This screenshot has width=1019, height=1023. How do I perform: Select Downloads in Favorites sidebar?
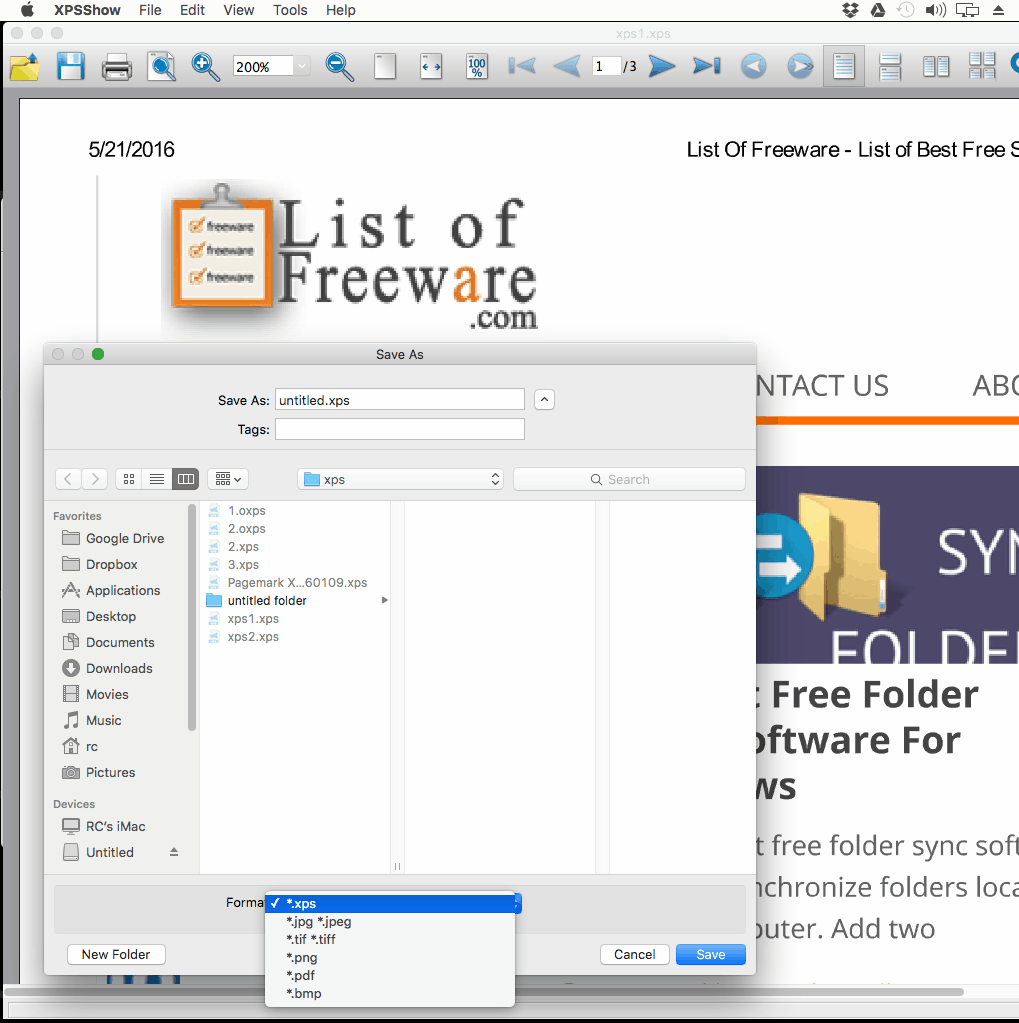click(x=107, y=668)
